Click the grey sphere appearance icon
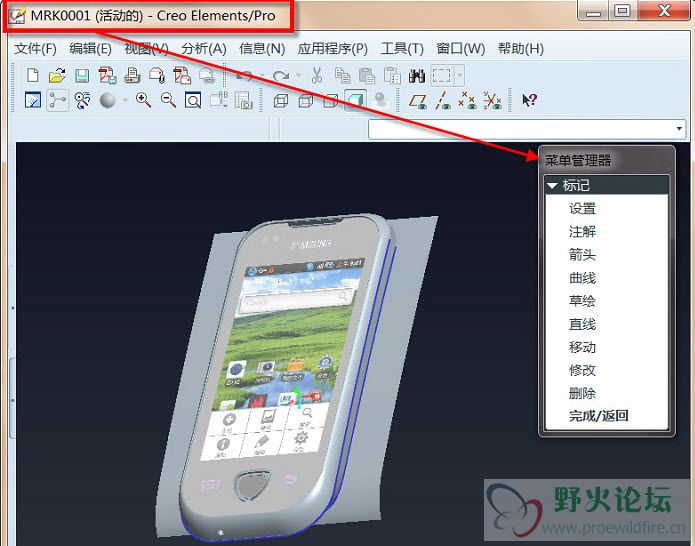Image resolution: width=695 pixels, height=546 pixels. [x=108, y=100]
